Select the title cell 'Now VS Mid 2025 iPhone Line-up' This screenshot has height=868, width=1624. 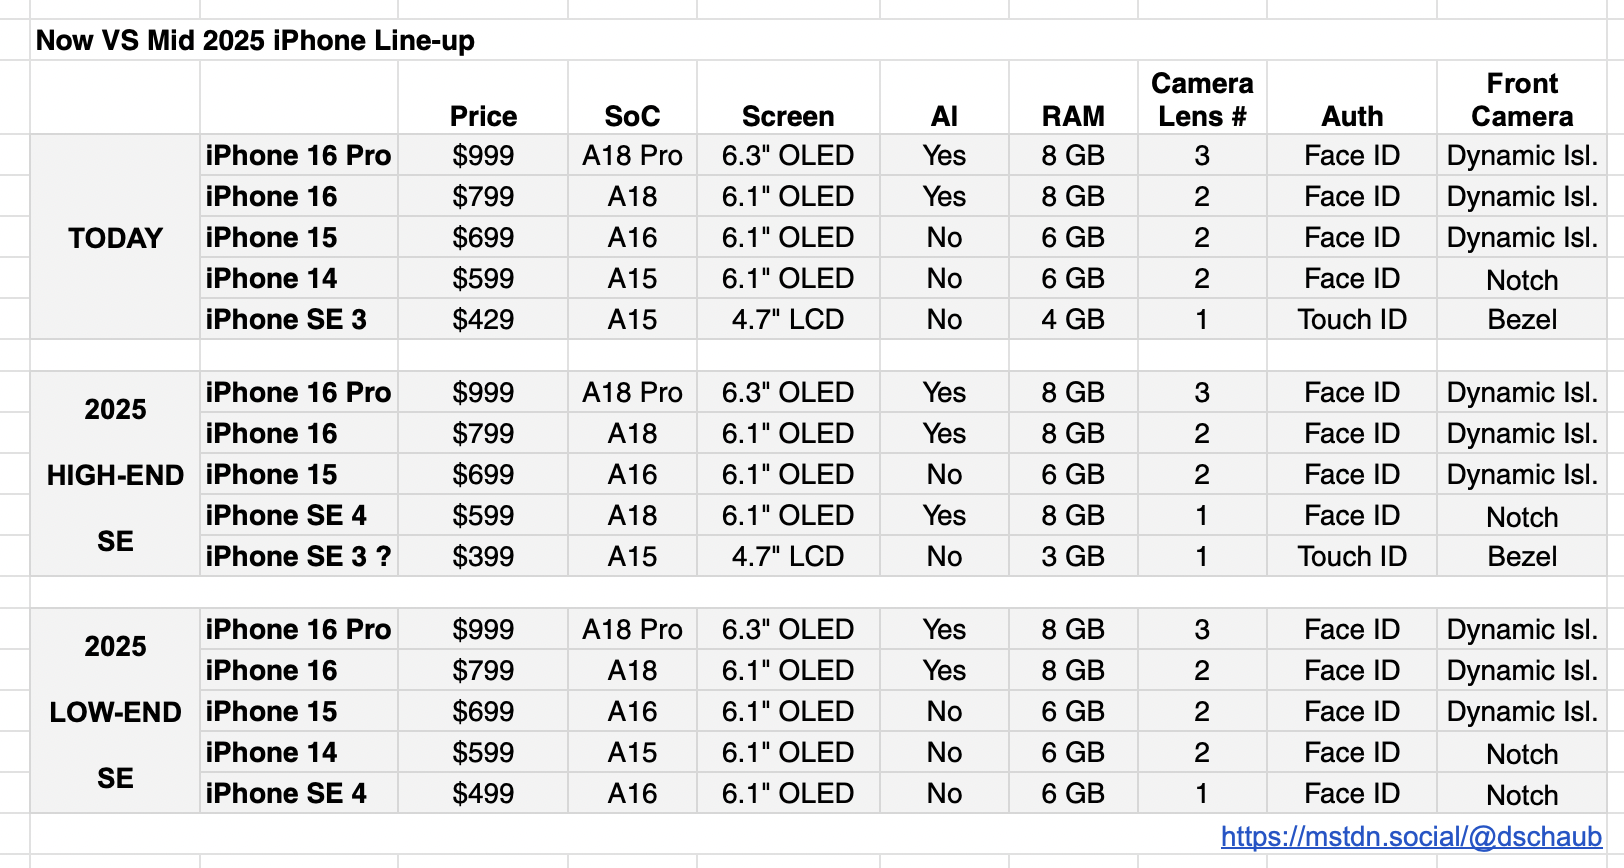(255, 41)
